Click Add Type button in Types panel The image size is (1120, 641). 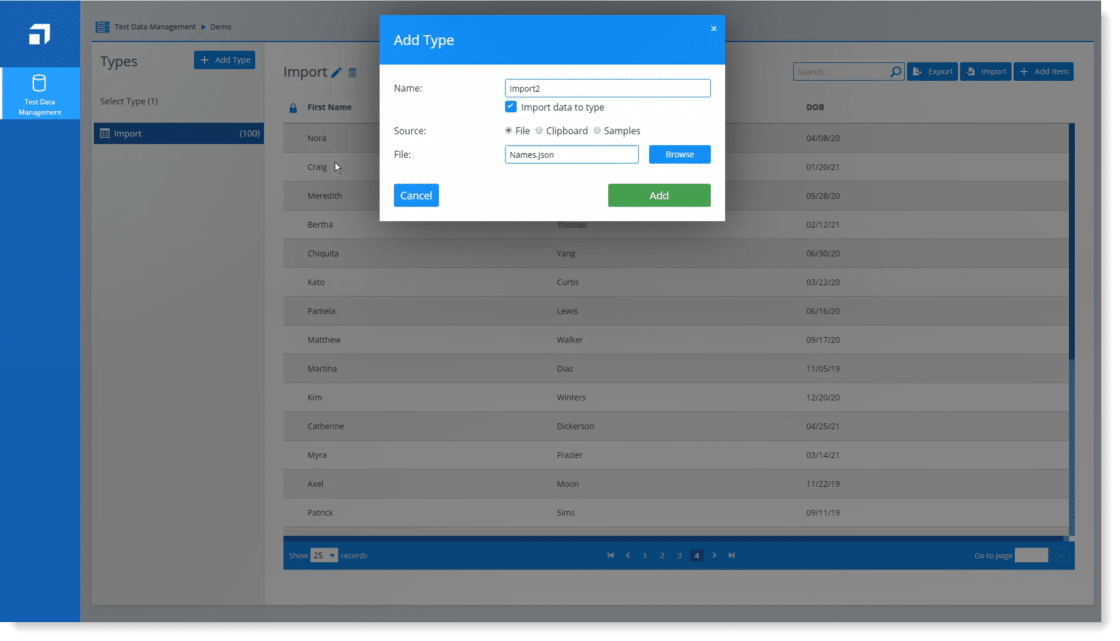[224, 60]
